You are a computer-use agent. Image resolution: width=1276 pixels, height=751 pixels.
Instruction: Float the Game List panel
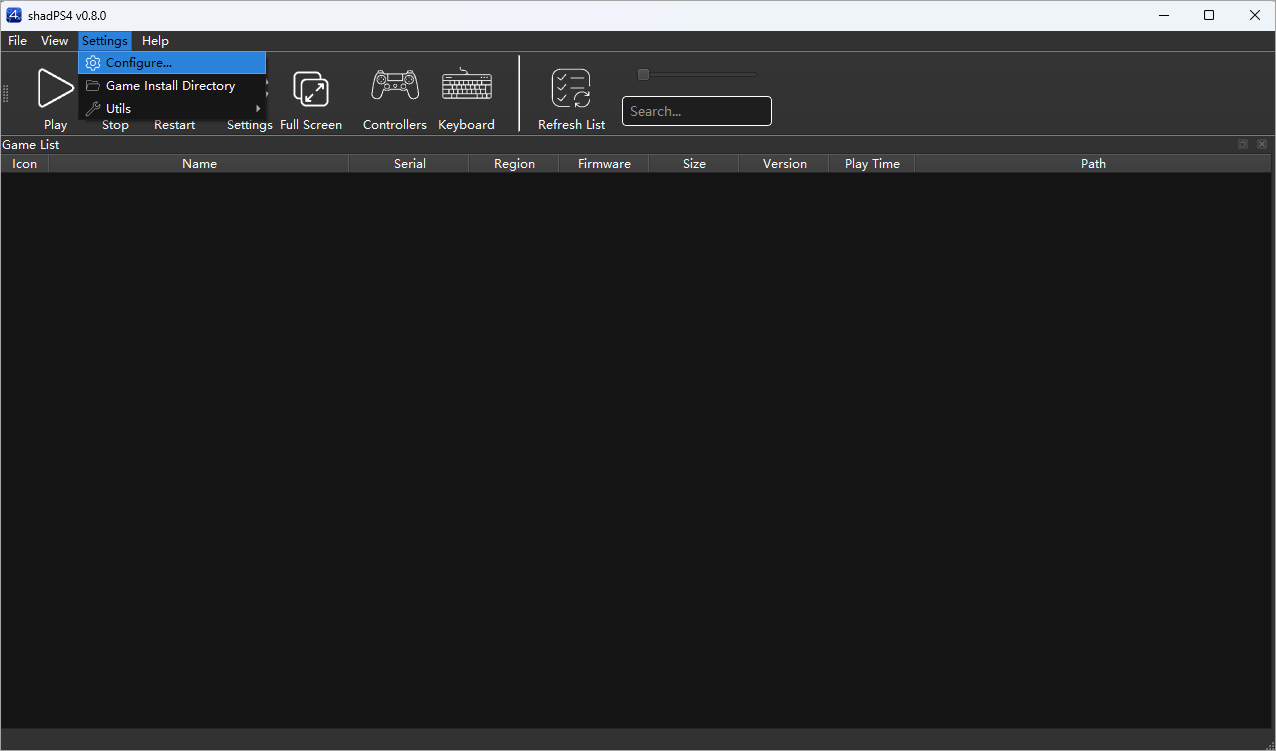pos(1242,144)
